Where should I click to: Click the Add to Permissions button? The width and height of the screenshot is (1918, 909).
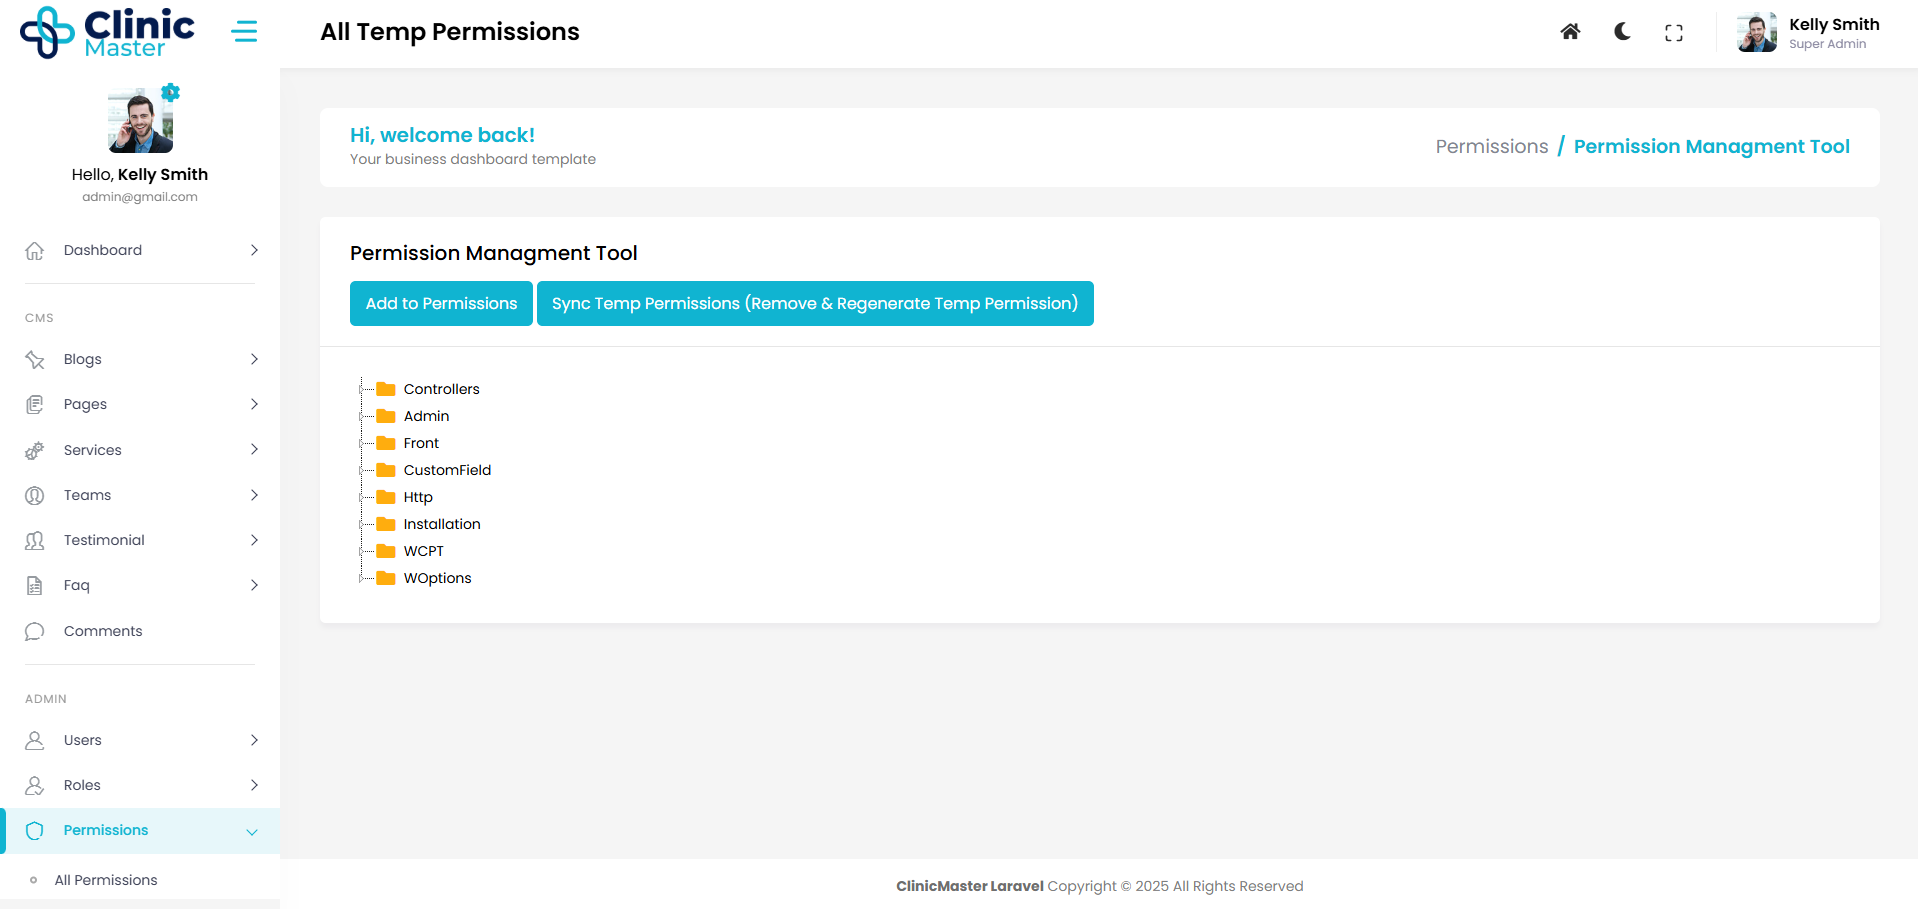click(441, 304)
